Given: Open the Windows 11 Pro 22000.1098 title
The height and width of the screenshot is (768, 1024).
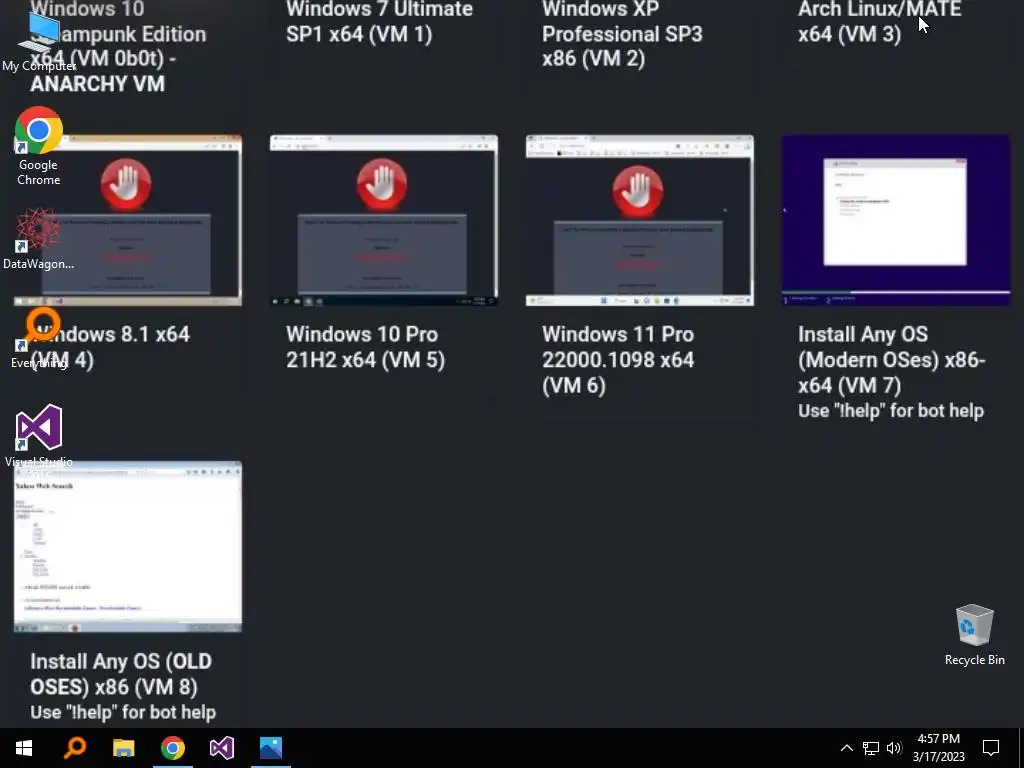Looking at the screenshot, I should pos(618,360).
